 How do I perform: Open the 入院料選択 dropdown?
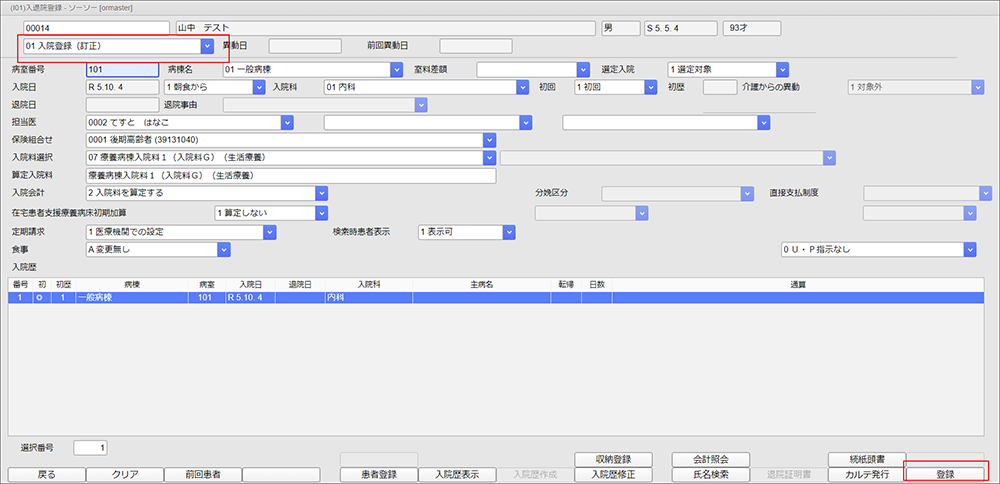pyautogui.click(x=489, y=157)
